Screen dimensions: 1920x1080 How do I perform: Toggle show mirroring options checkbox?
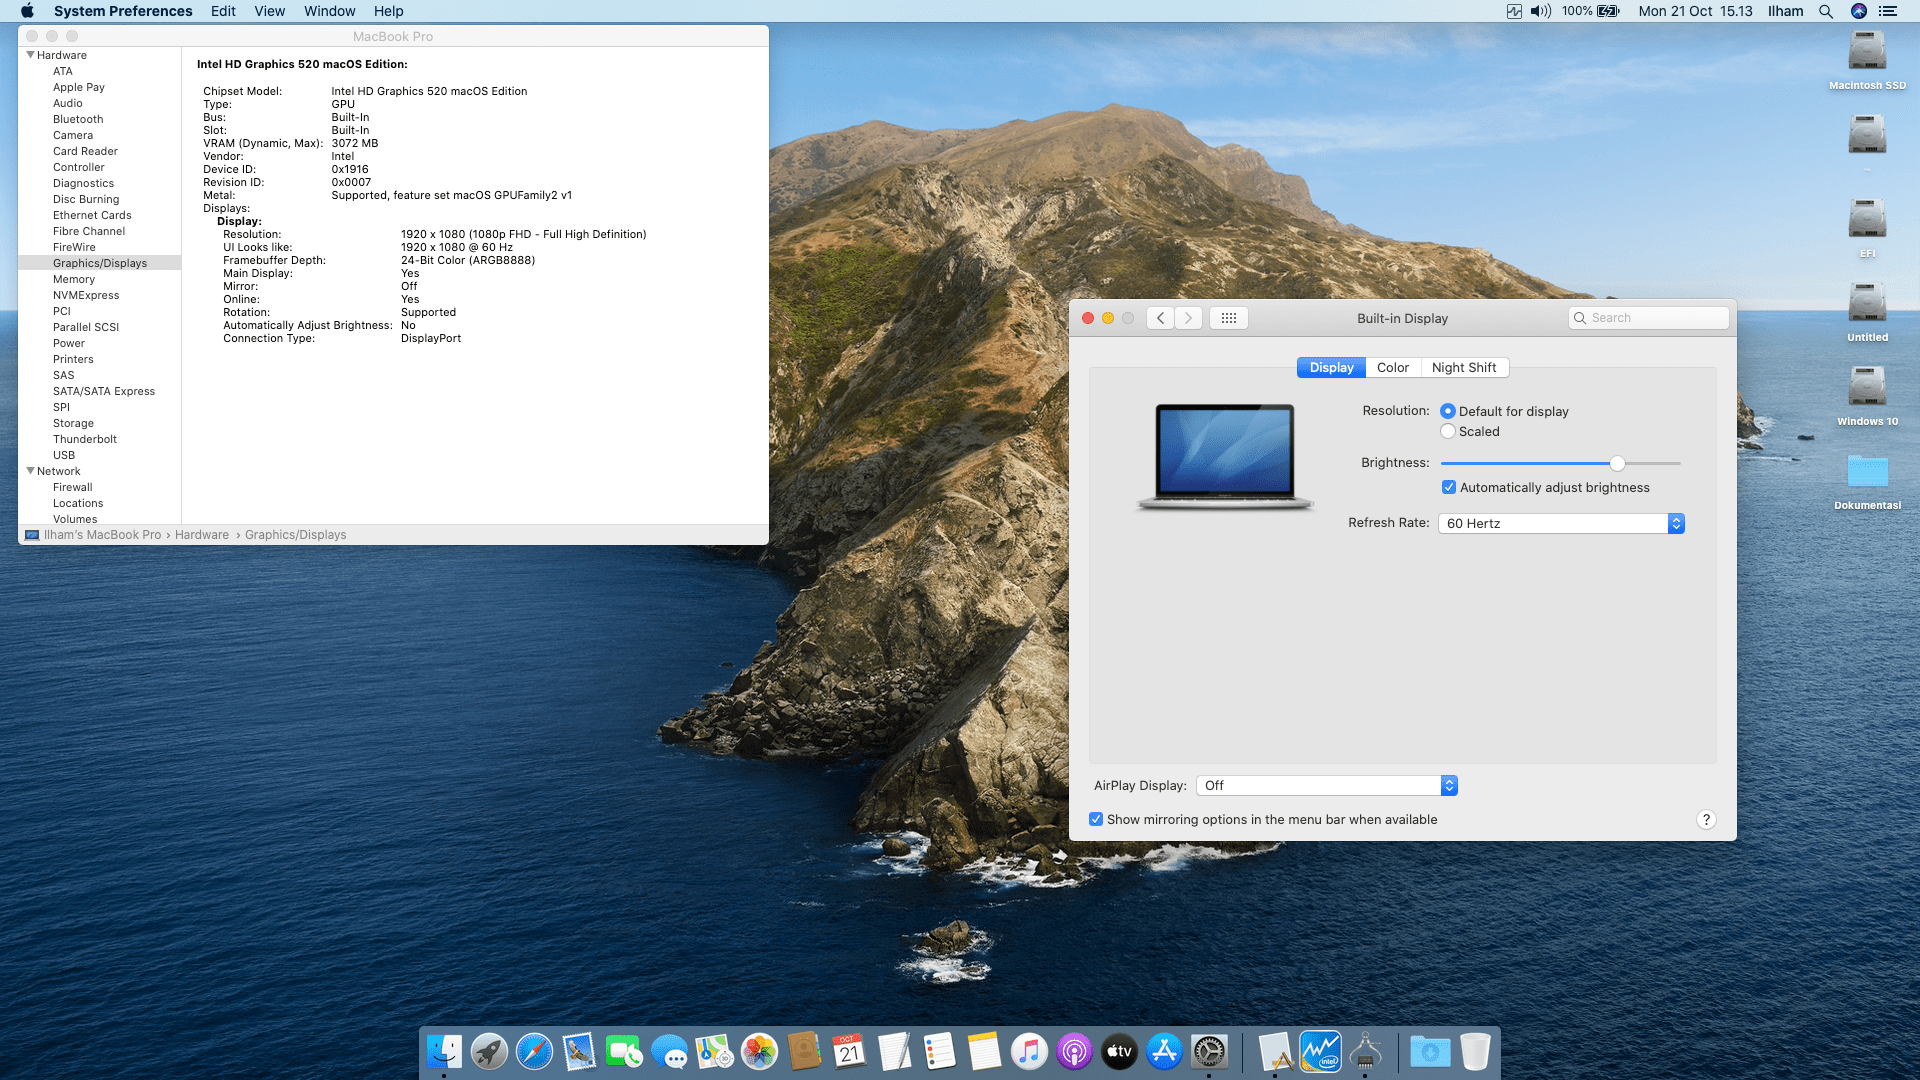1097,819
